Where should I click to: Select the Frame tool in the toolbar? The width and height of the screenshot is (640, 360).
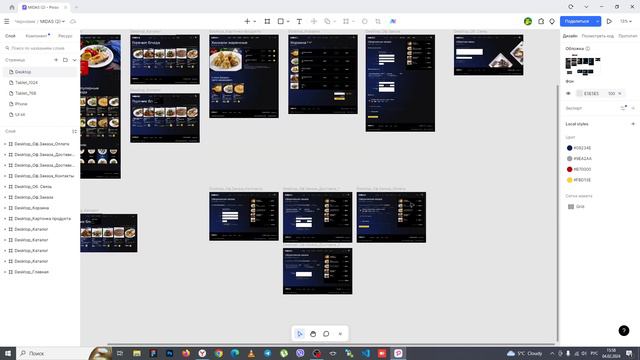point(267,21)
